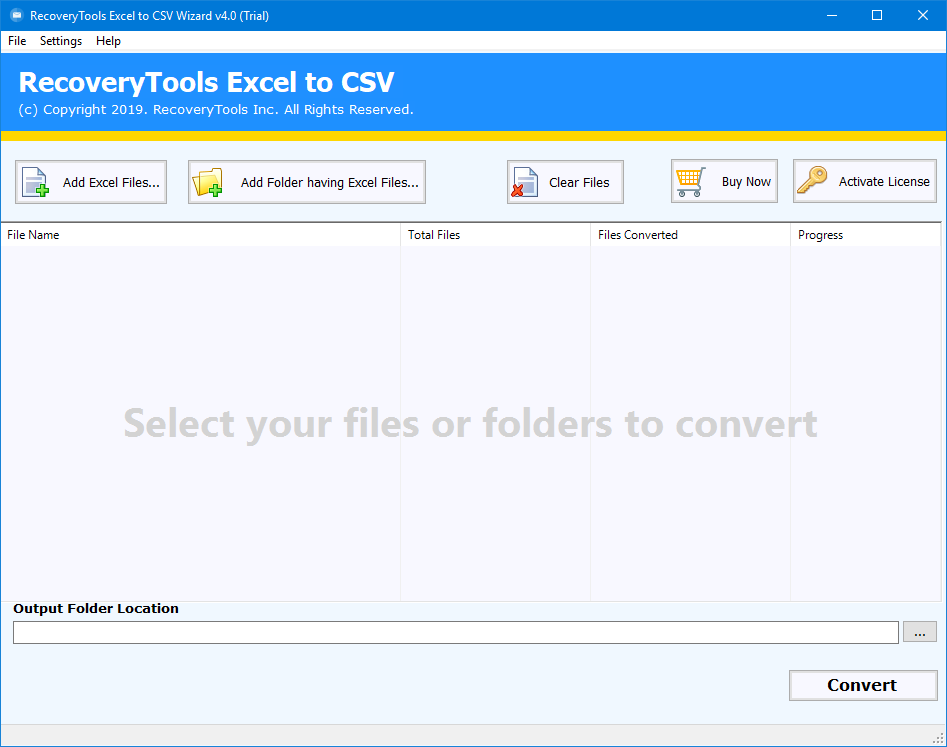Open the File menu
Viewport: 947px width, 747px height.
tap(17, 40)
